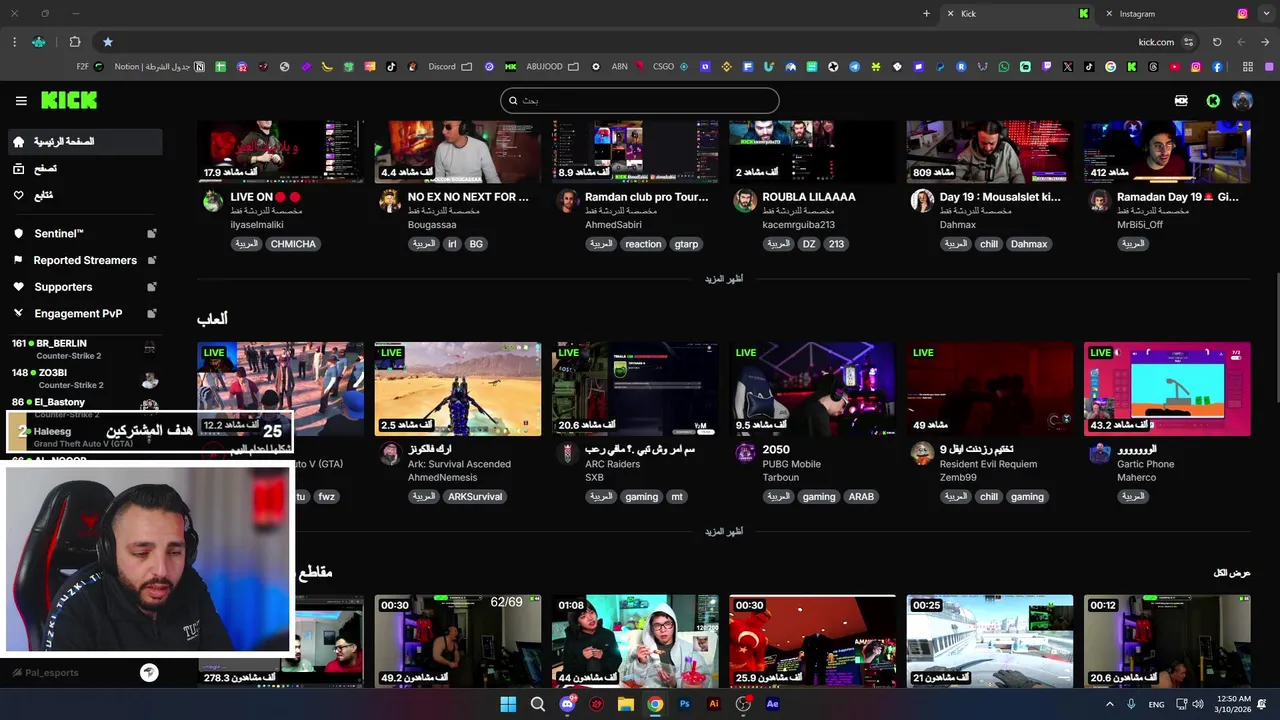
Task: Show hidden tray icons chevron
Action: [x=1109, y=704]
